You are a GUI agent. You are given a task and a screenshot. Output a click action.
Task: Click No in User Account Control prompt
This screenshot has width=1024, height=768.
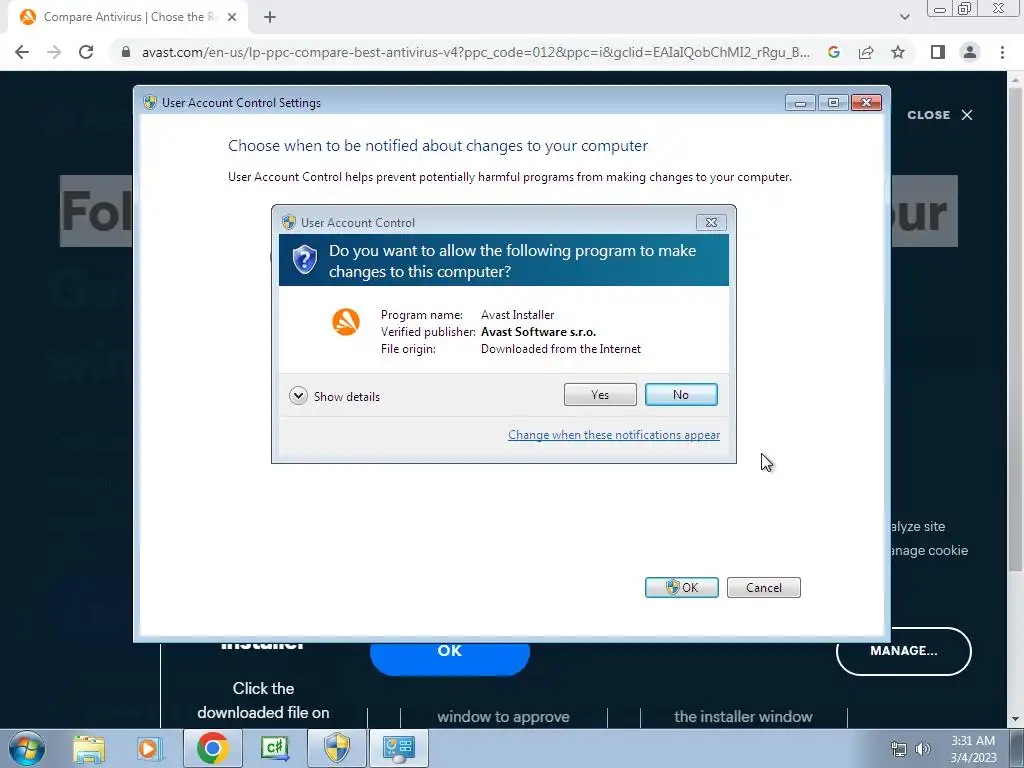tap(680, 394)
